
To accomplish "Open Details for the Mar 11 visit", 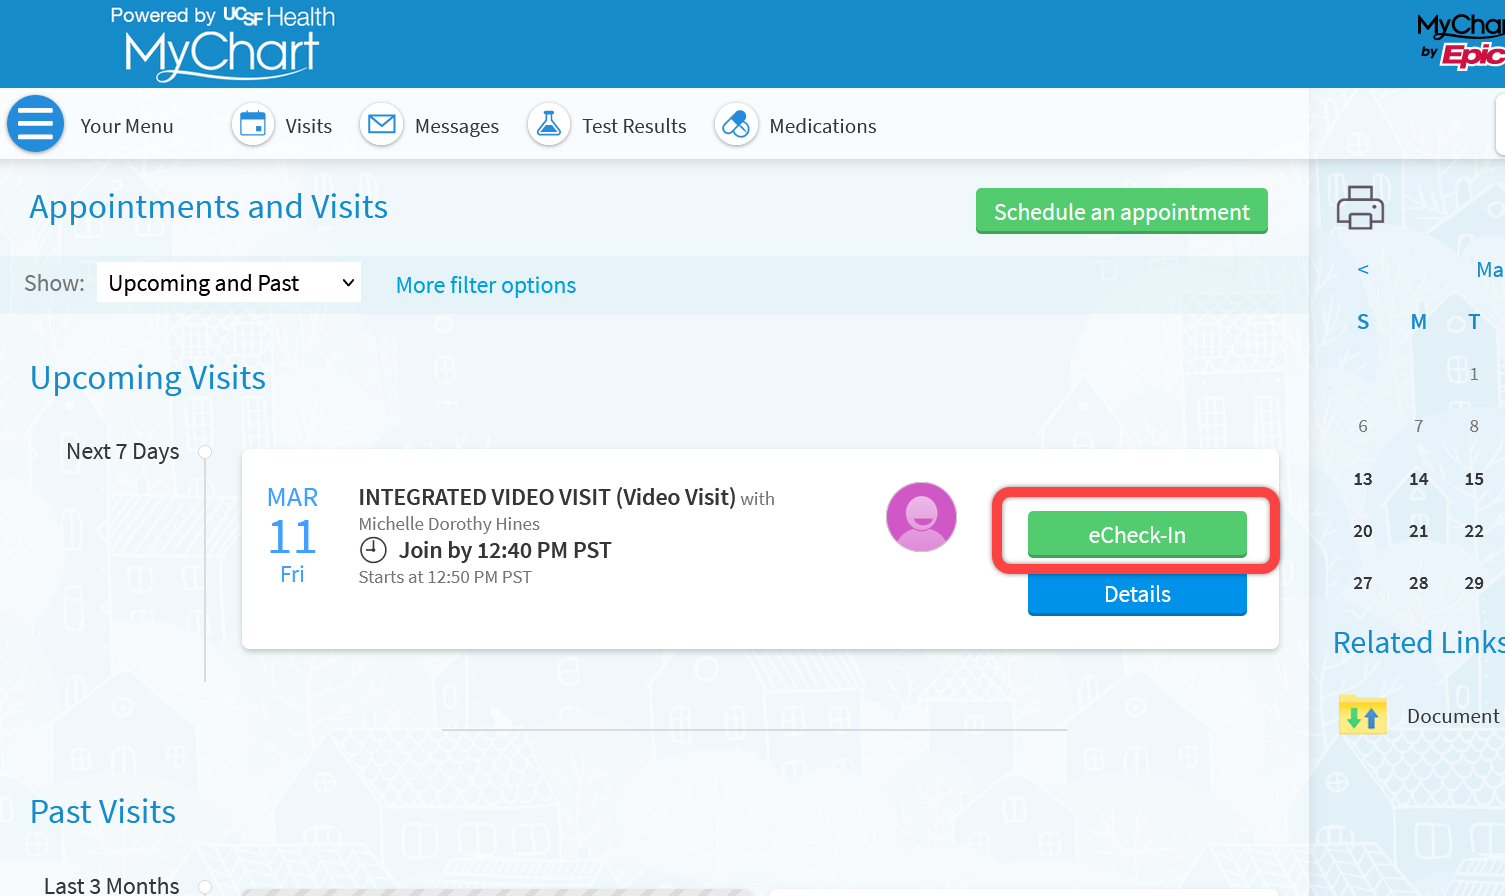I will point(1137,594).
